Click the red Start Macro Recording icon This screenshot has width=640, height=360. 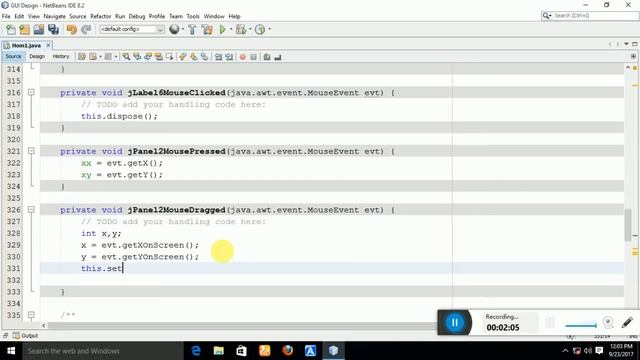242,57
